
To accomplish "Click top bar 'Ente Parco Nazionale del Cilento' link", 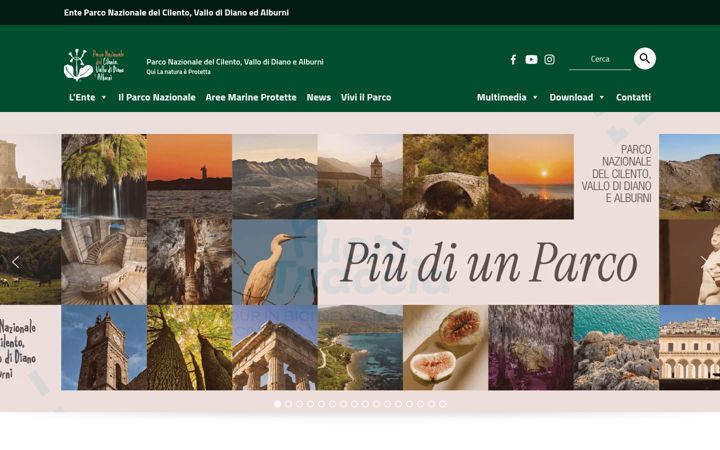I will (x=176, y=12).
